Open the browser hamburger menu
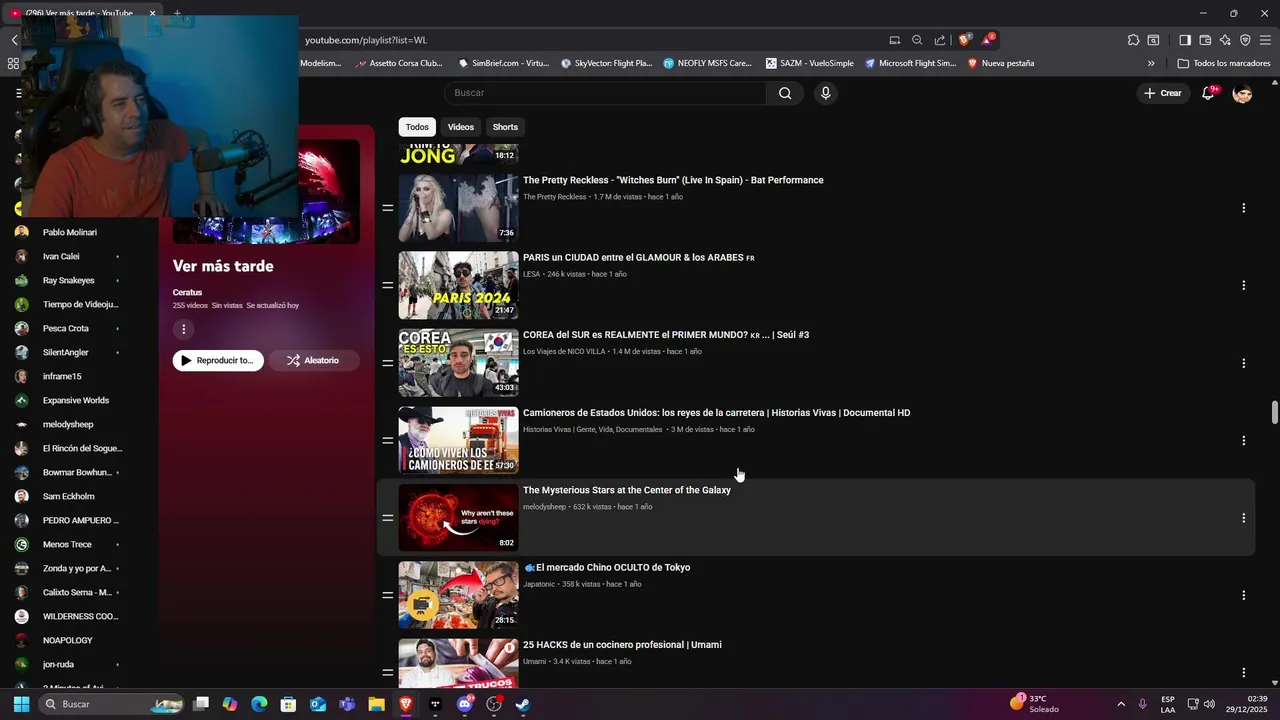This screenshot has height=720, width=1280. tap(1265, 40)
